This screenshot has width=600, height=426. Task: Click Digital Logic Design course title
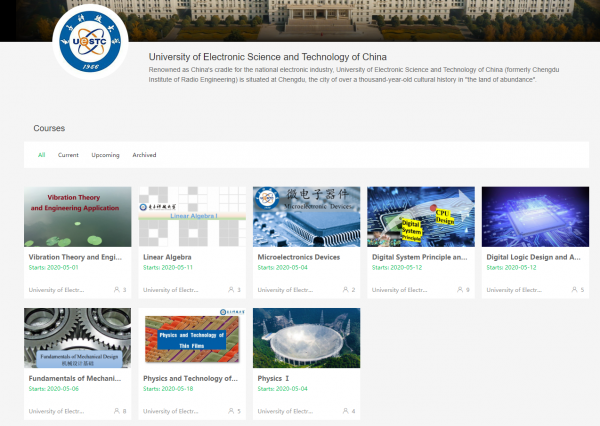pyautogui.click(x=532, y=257)
